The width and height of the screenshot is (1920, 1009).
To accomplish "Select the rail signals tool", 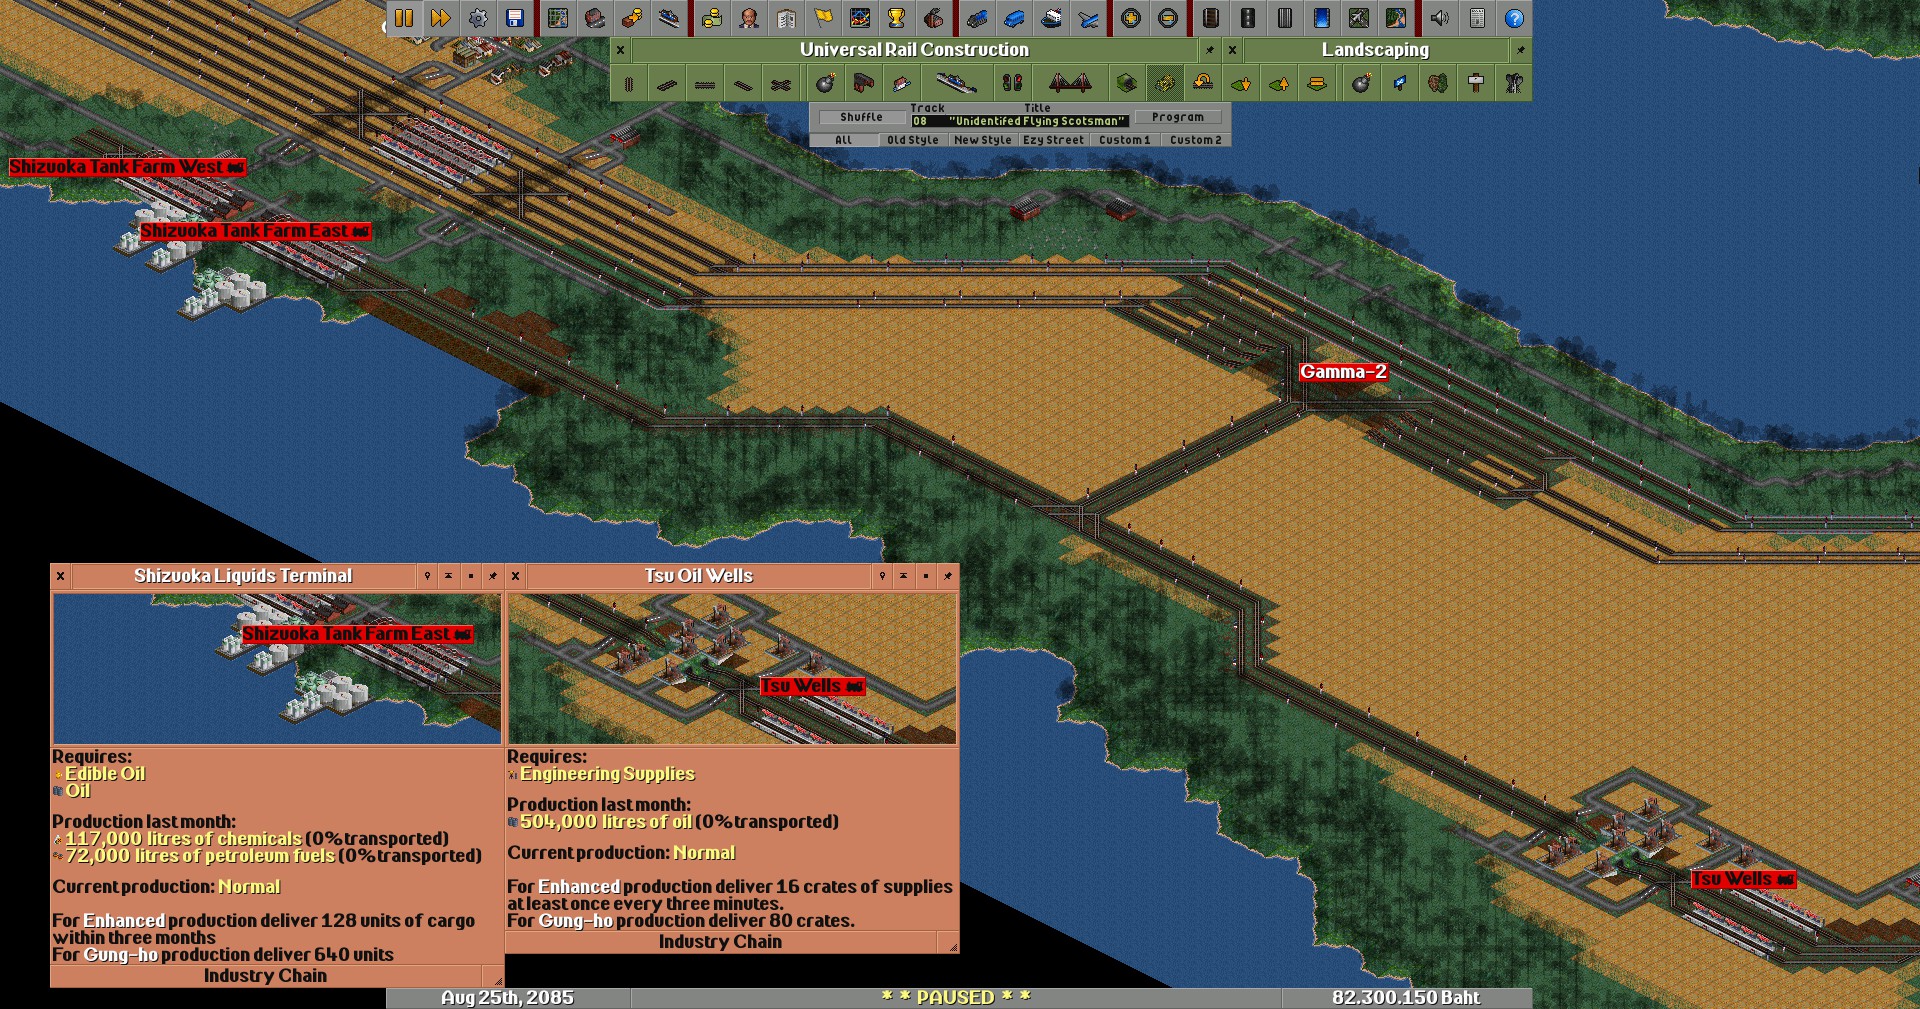I will [1012, 84].
